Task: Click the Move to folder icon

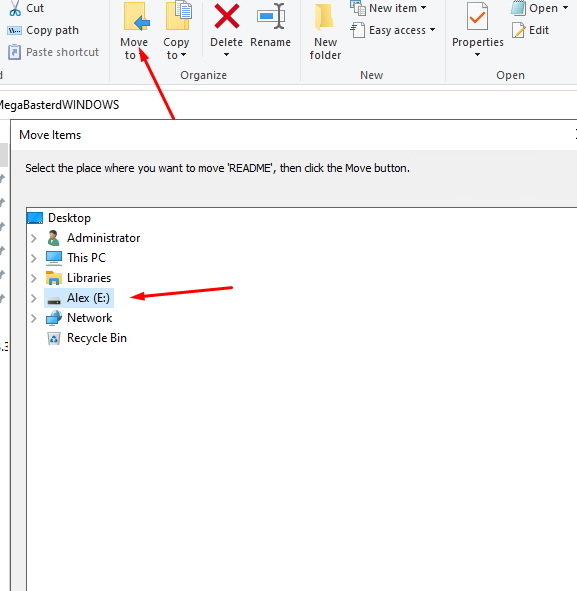Action: 136,17
